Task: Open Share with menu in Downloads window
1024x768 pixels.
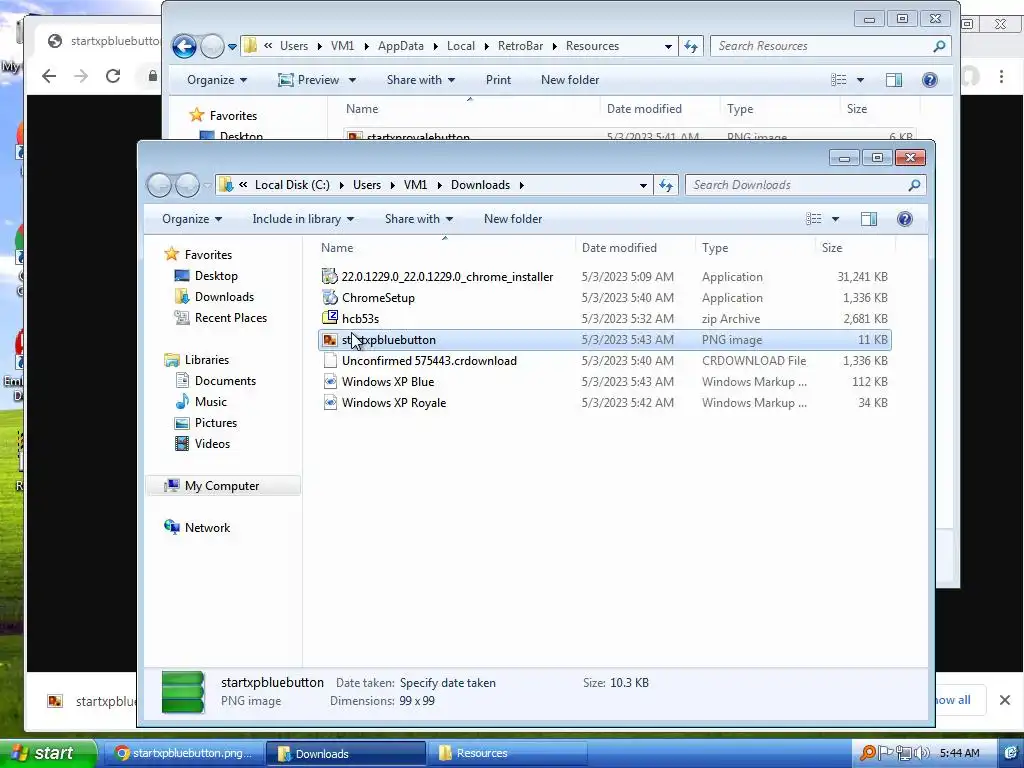Action: click(419, 219)
